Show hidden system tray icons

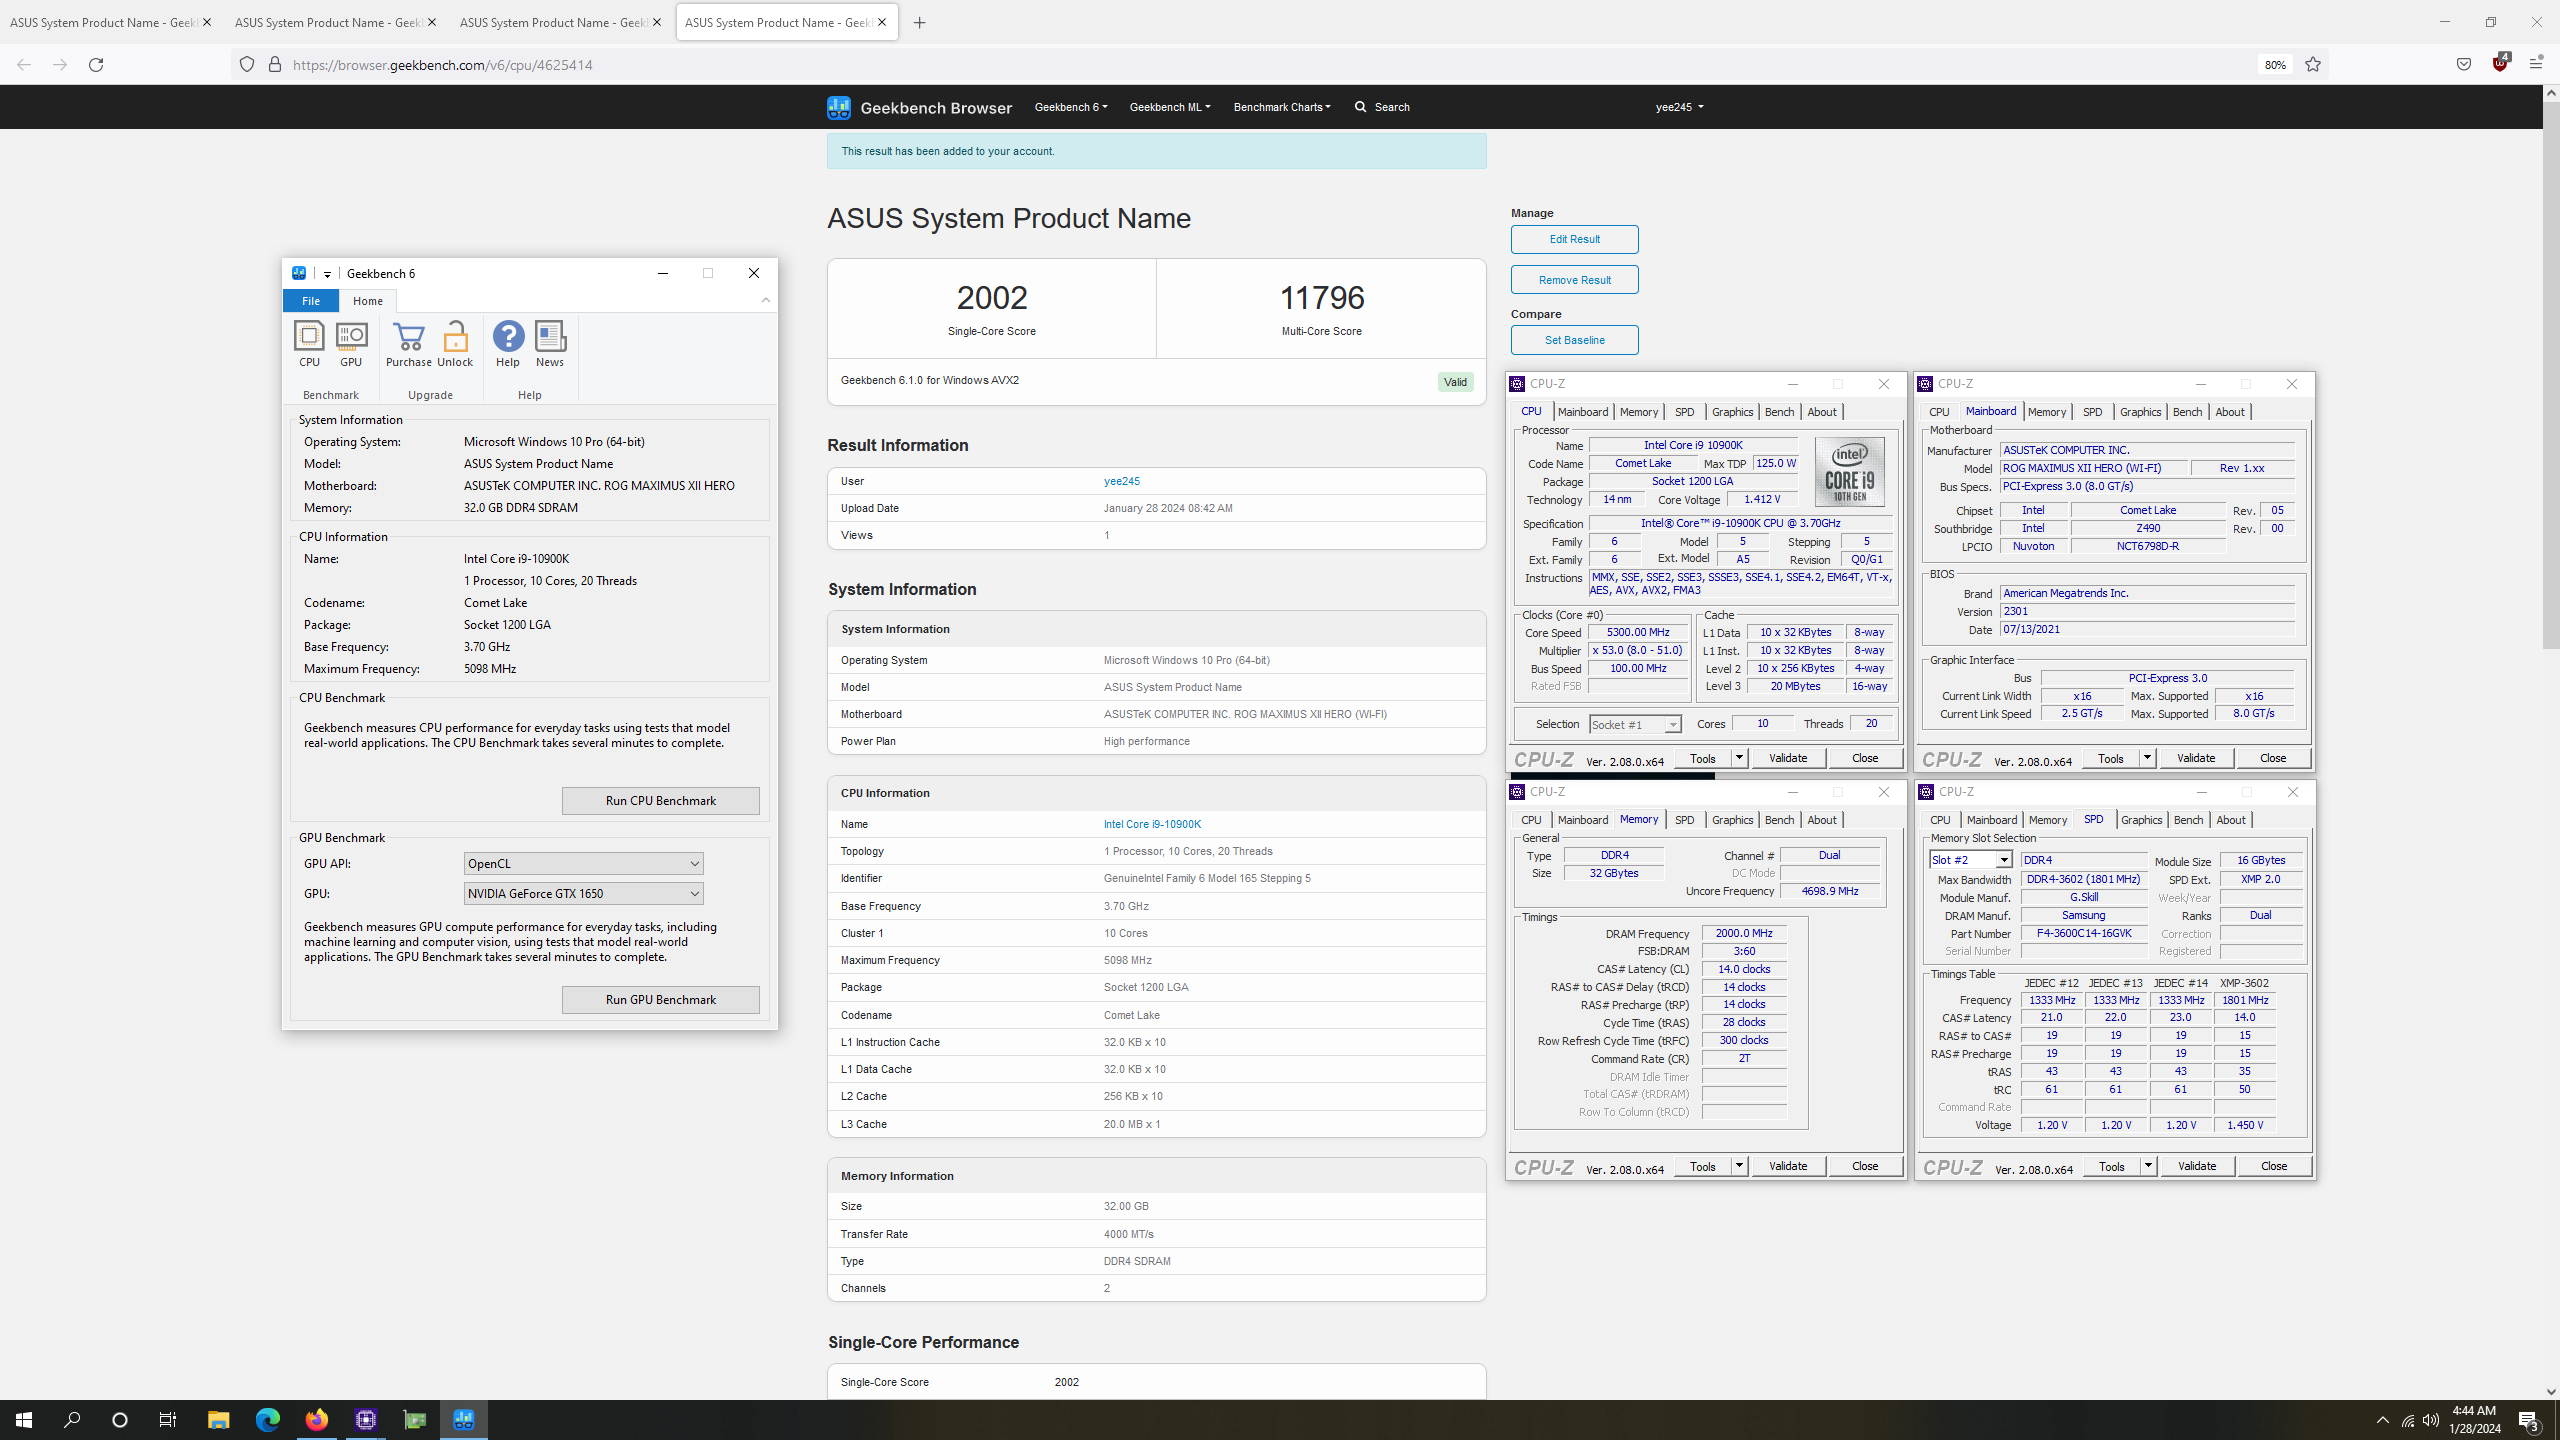point(2383,1420)
